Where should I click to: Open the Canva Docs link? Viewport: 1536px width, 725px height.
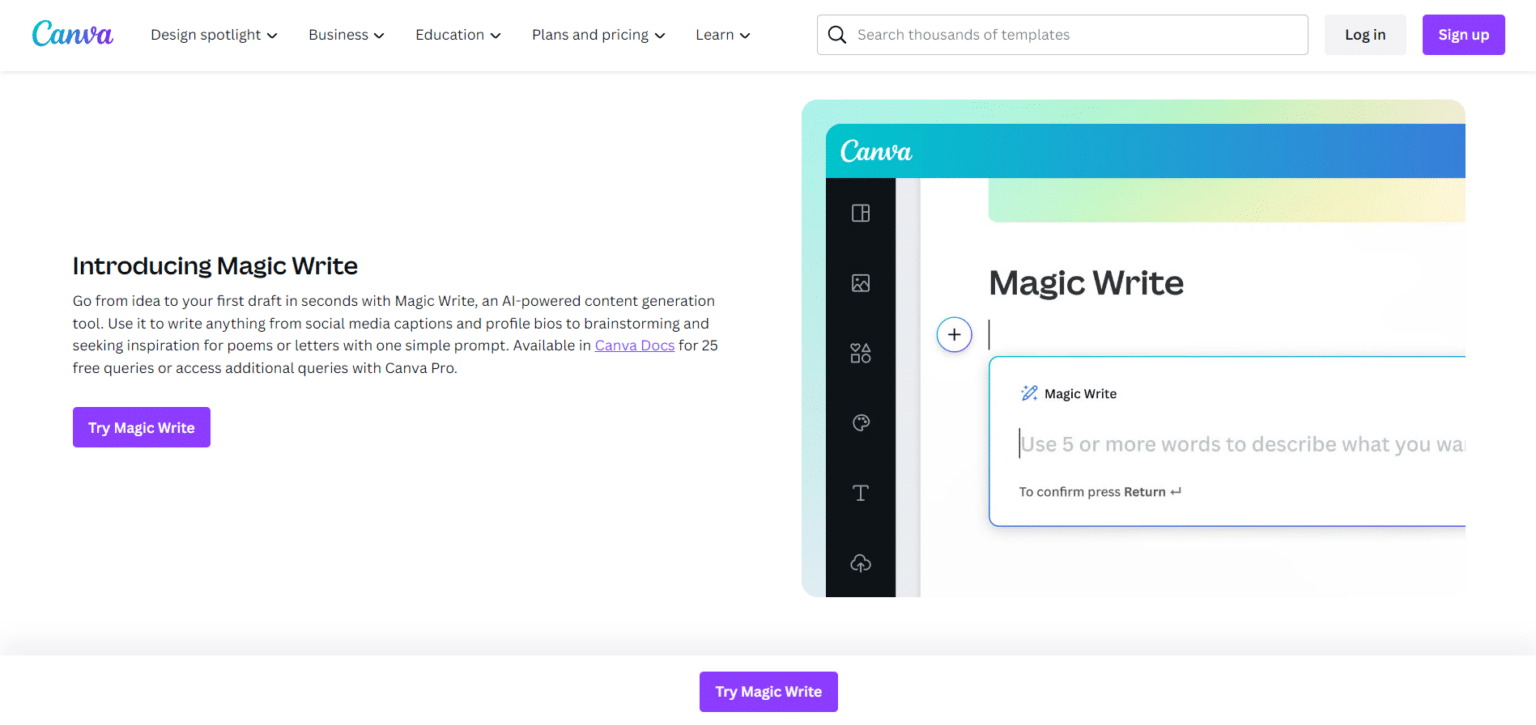click(x=635, y=345)
